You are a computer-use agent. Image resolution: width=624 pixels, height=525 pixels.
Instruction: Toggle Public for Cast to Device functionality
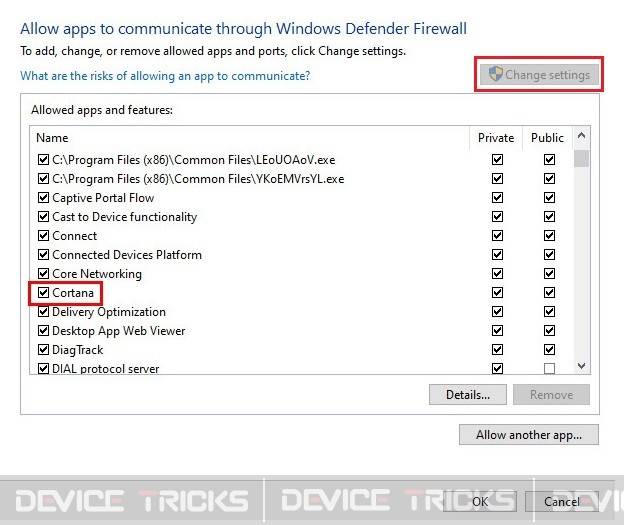(549, 217)
